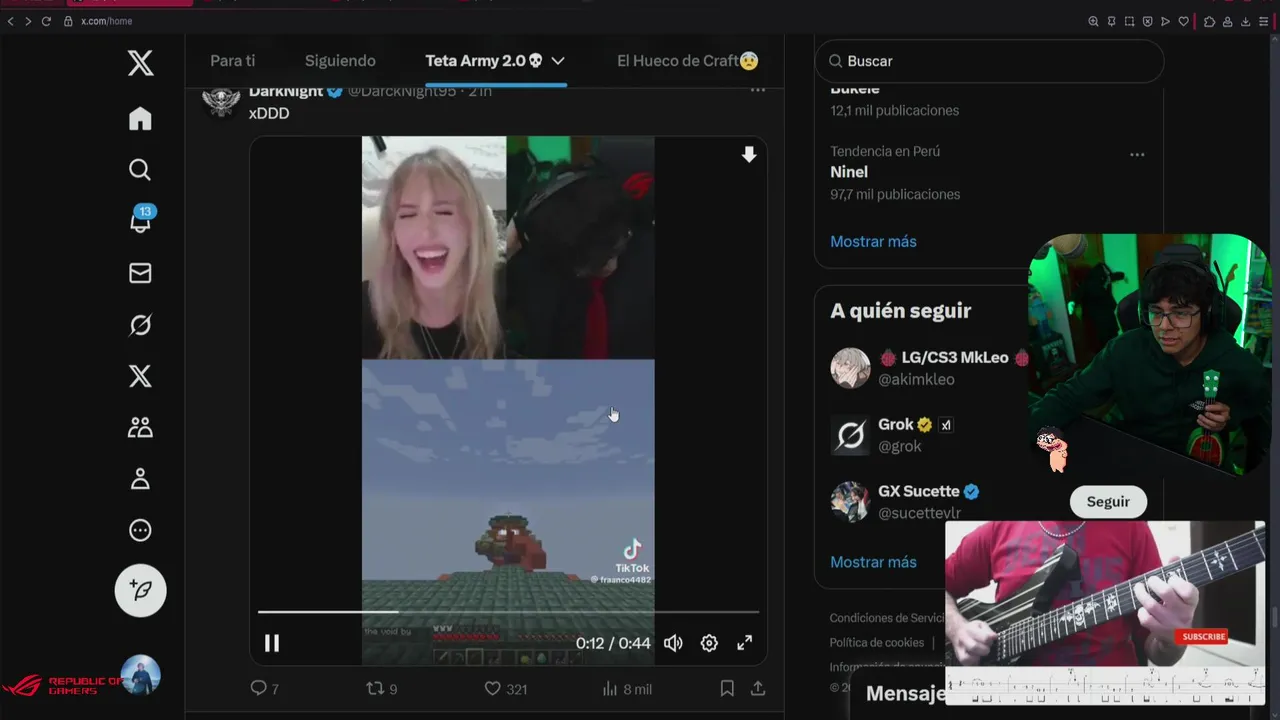Click the video download arrow icon

click(x=749, y=155)
